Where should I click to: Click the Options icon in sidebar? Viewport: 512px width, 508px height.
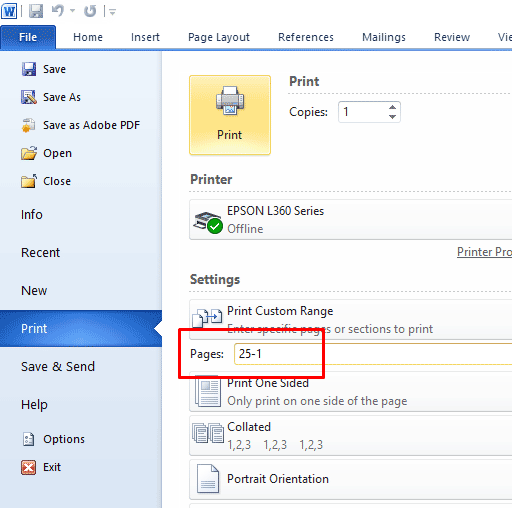[28, 439]
